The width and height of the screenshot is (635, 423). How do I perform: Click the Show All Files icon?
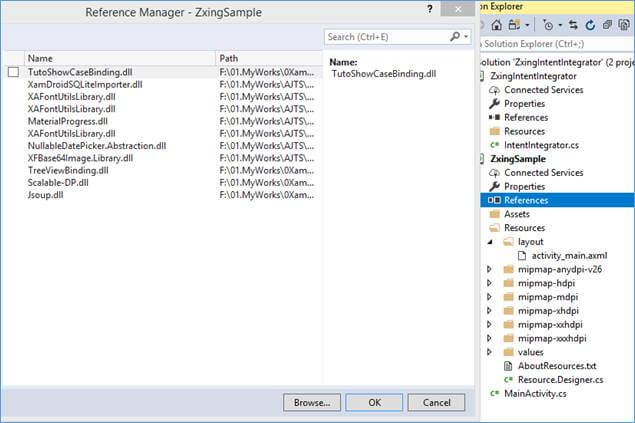[624, 25]
